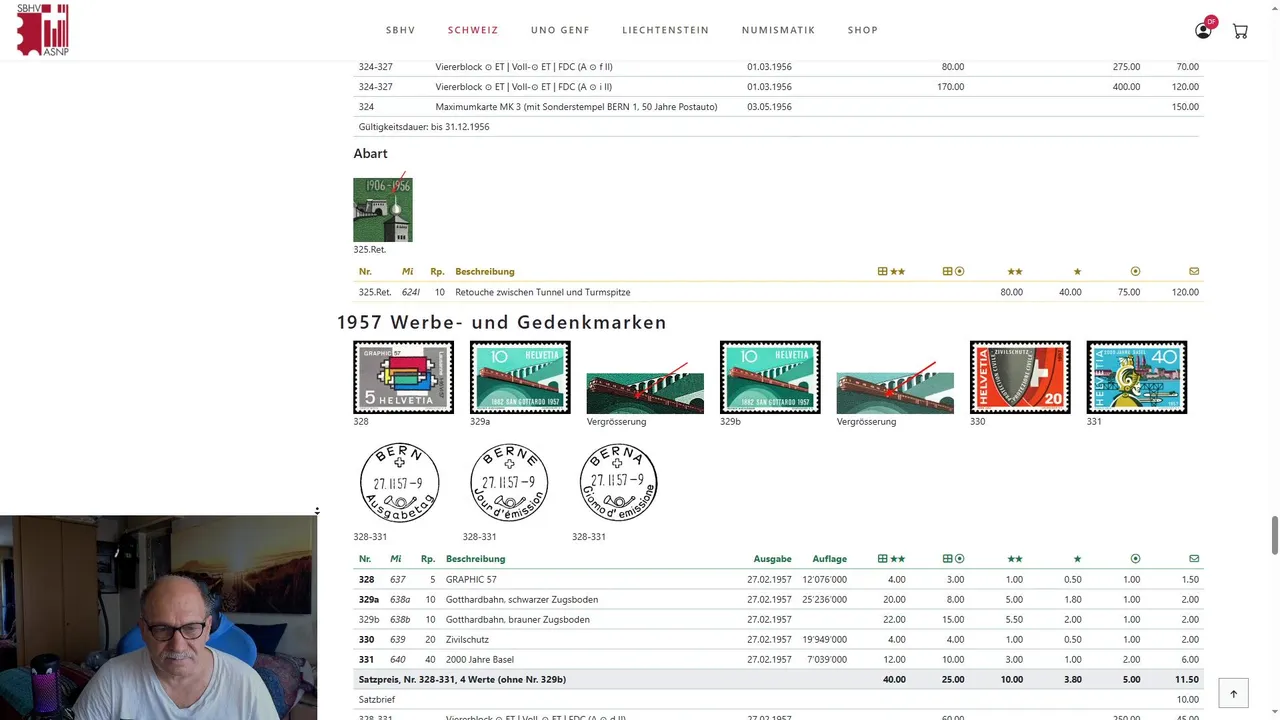Image resolution: width=1280 pixels, height=720 pixels.
Task: Click 'Retouche zwischen Tunnel und Turmspitze' description
Action: coord(543,292)
